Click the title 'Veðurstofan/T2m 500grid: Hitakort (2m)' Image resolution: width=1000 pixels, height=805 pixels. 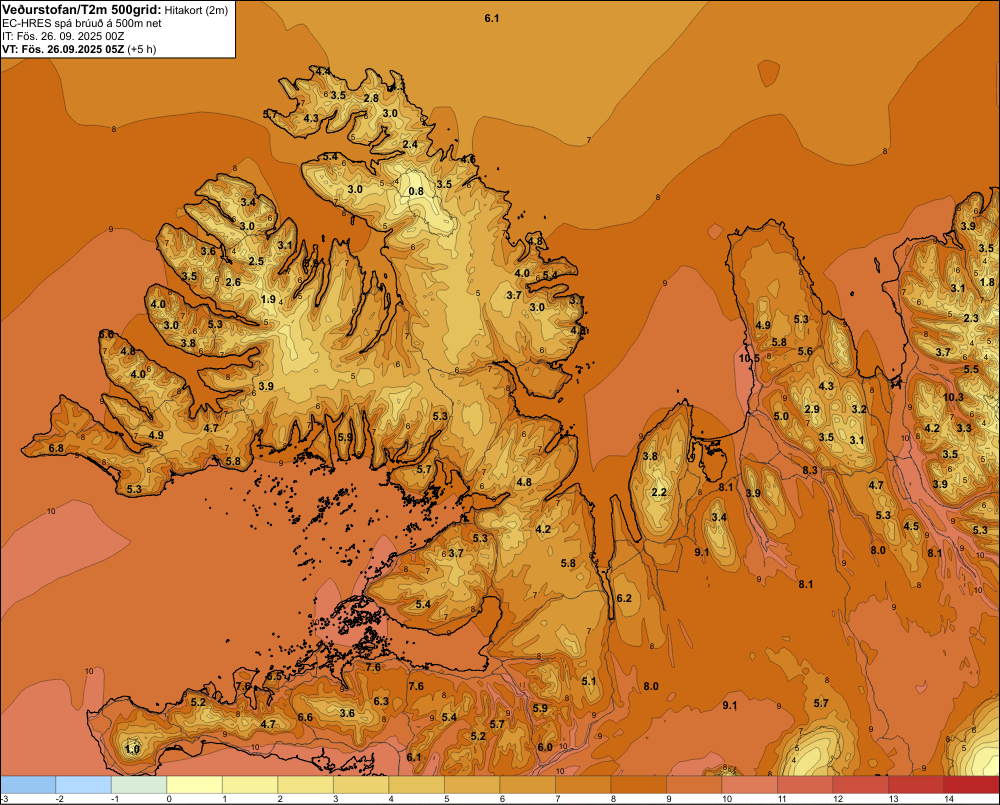(115, 10)
